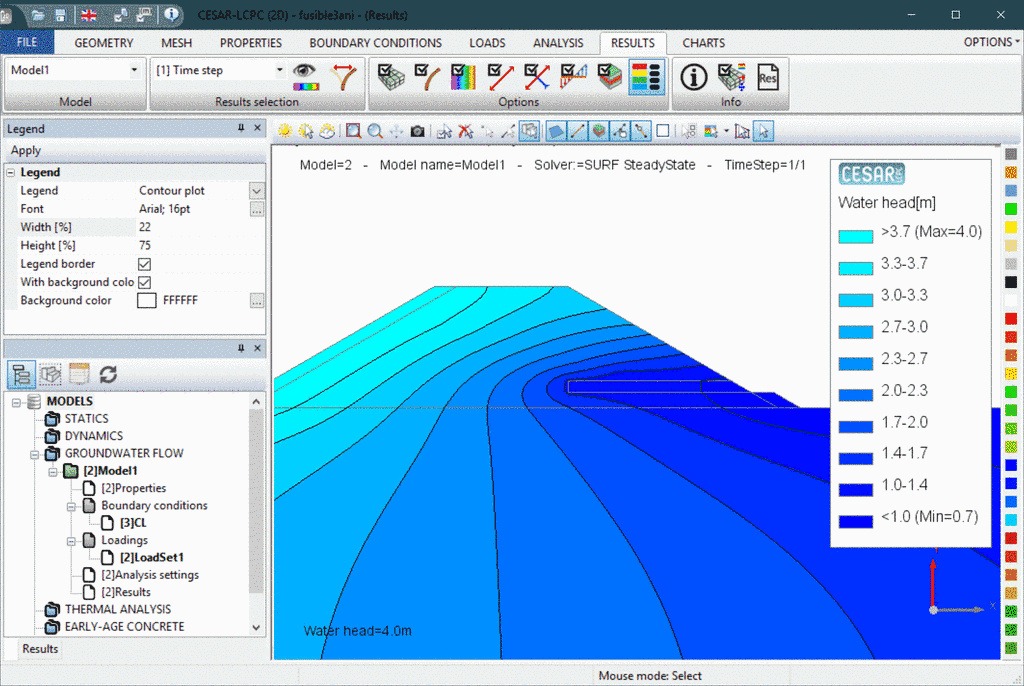Image resolution: width=1024 pixels, height=686 pixels.
Task: Click the eye over color bar results display icon
Action: click(305, 76)
